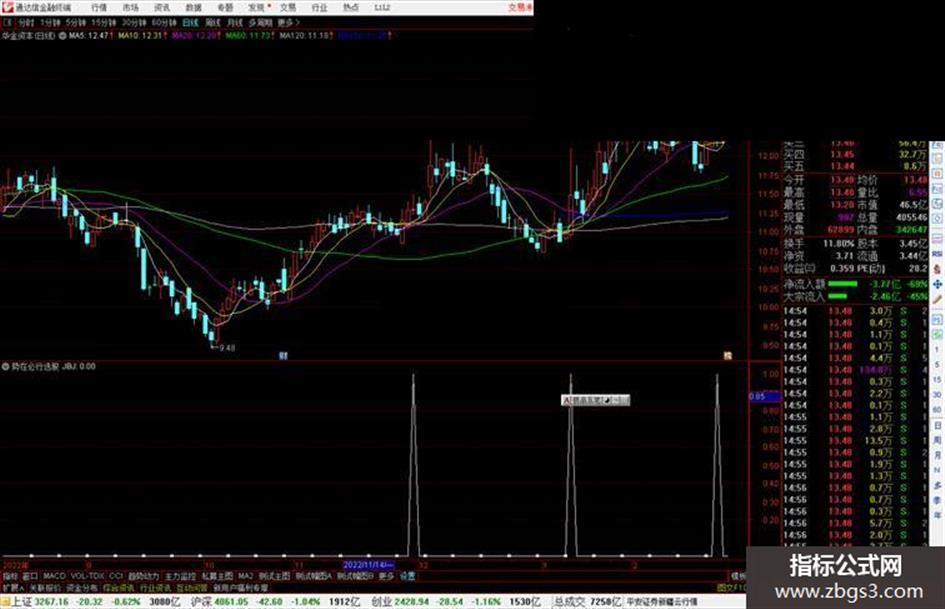Select the 测试主图 indicator tab
The width and height of the screenshot is (945, 609).
coord(274,576)
